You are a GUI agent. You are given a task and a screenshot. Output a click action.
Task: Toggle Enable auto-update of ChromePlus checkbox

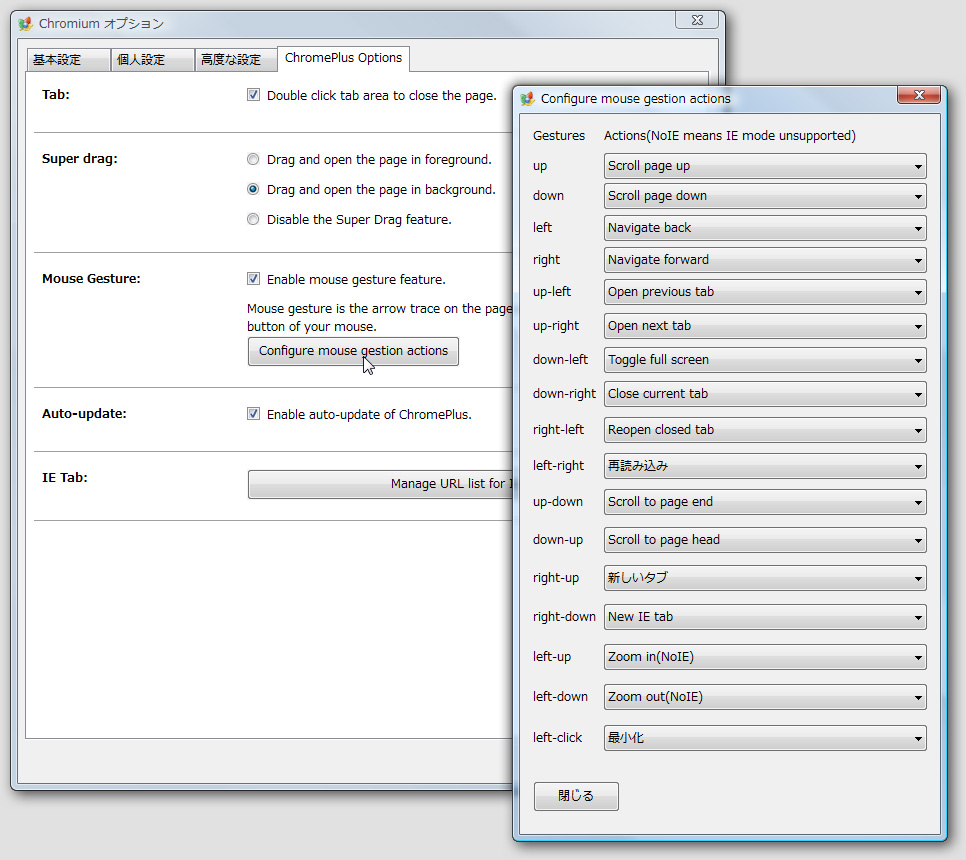(x=253, y=414)
